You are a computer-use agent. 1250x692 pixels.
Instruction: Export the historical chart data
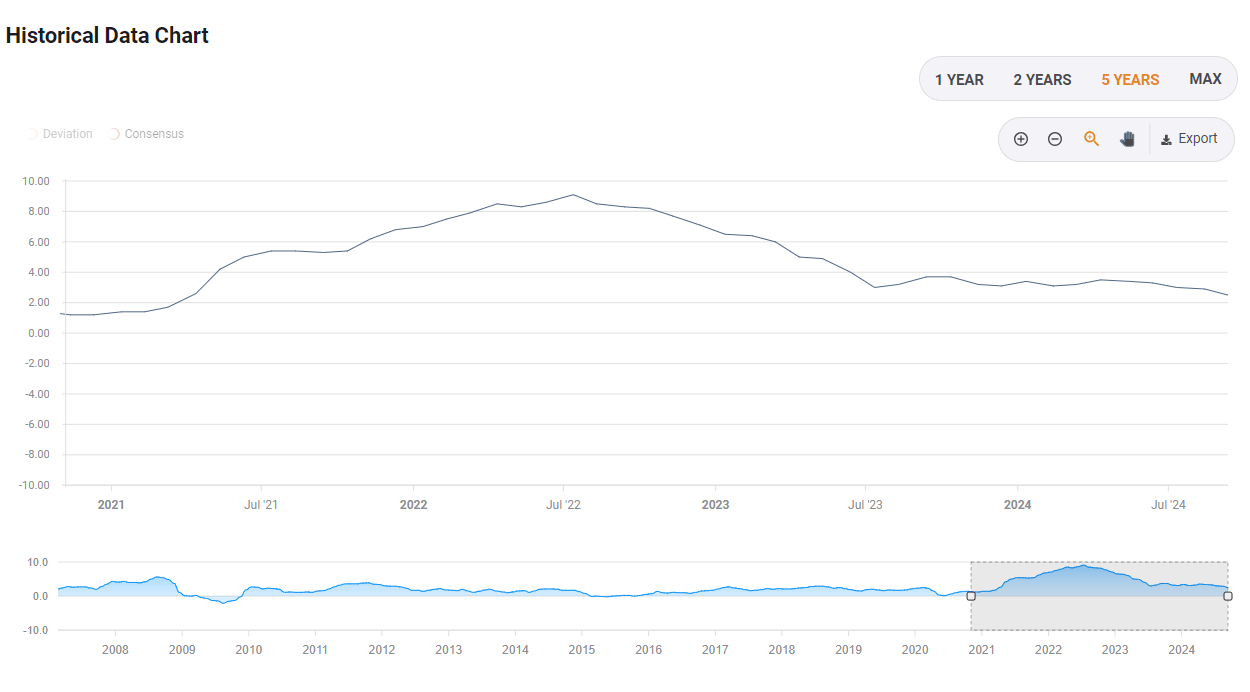tap(1190, 139)
